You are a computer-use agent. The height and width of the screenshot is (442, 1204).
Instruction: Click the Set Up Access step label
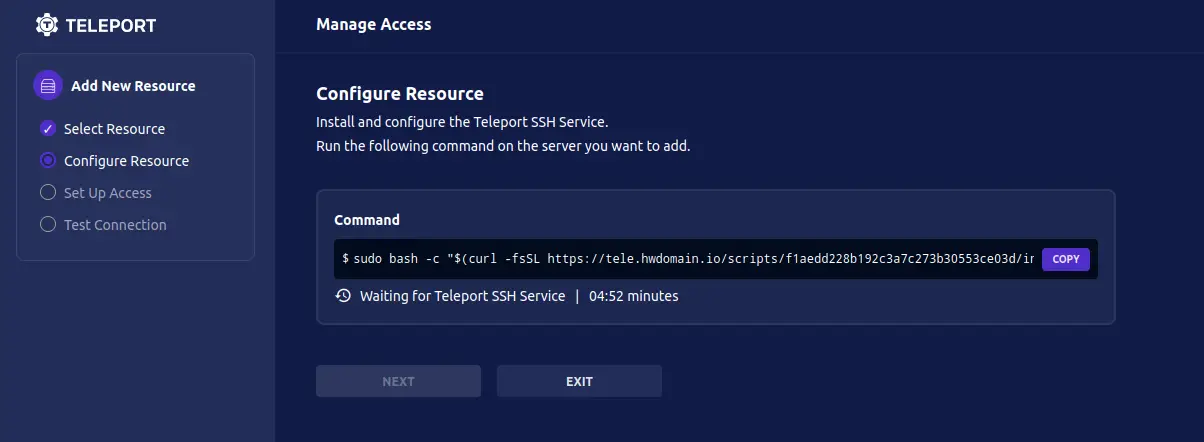108,193
